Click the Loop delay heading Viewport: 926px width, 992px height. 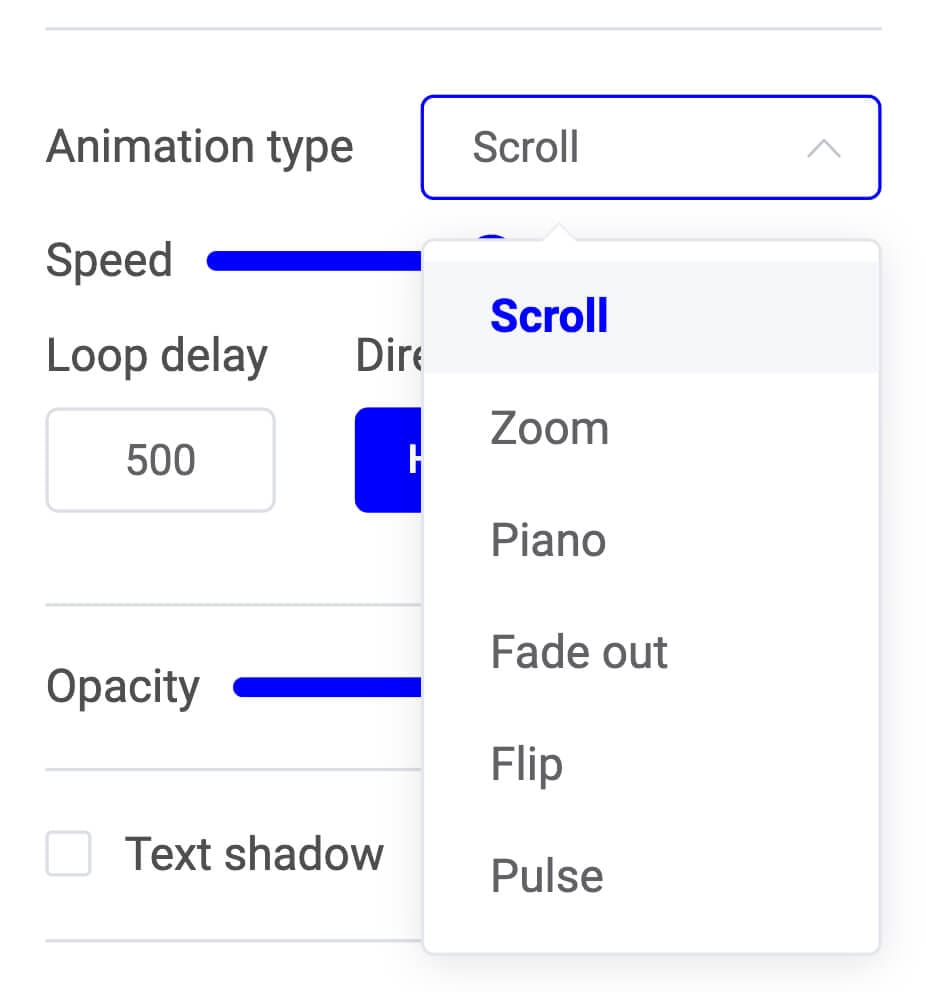157,355
